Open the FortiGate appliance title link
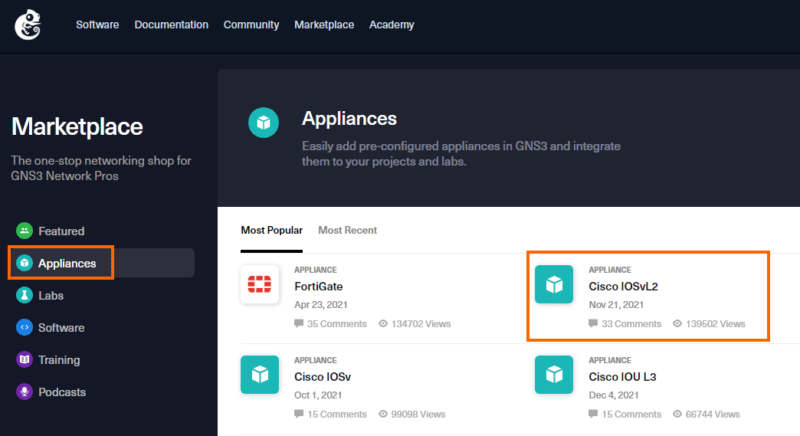Screen dimensions: 800x436 [318, 286]
